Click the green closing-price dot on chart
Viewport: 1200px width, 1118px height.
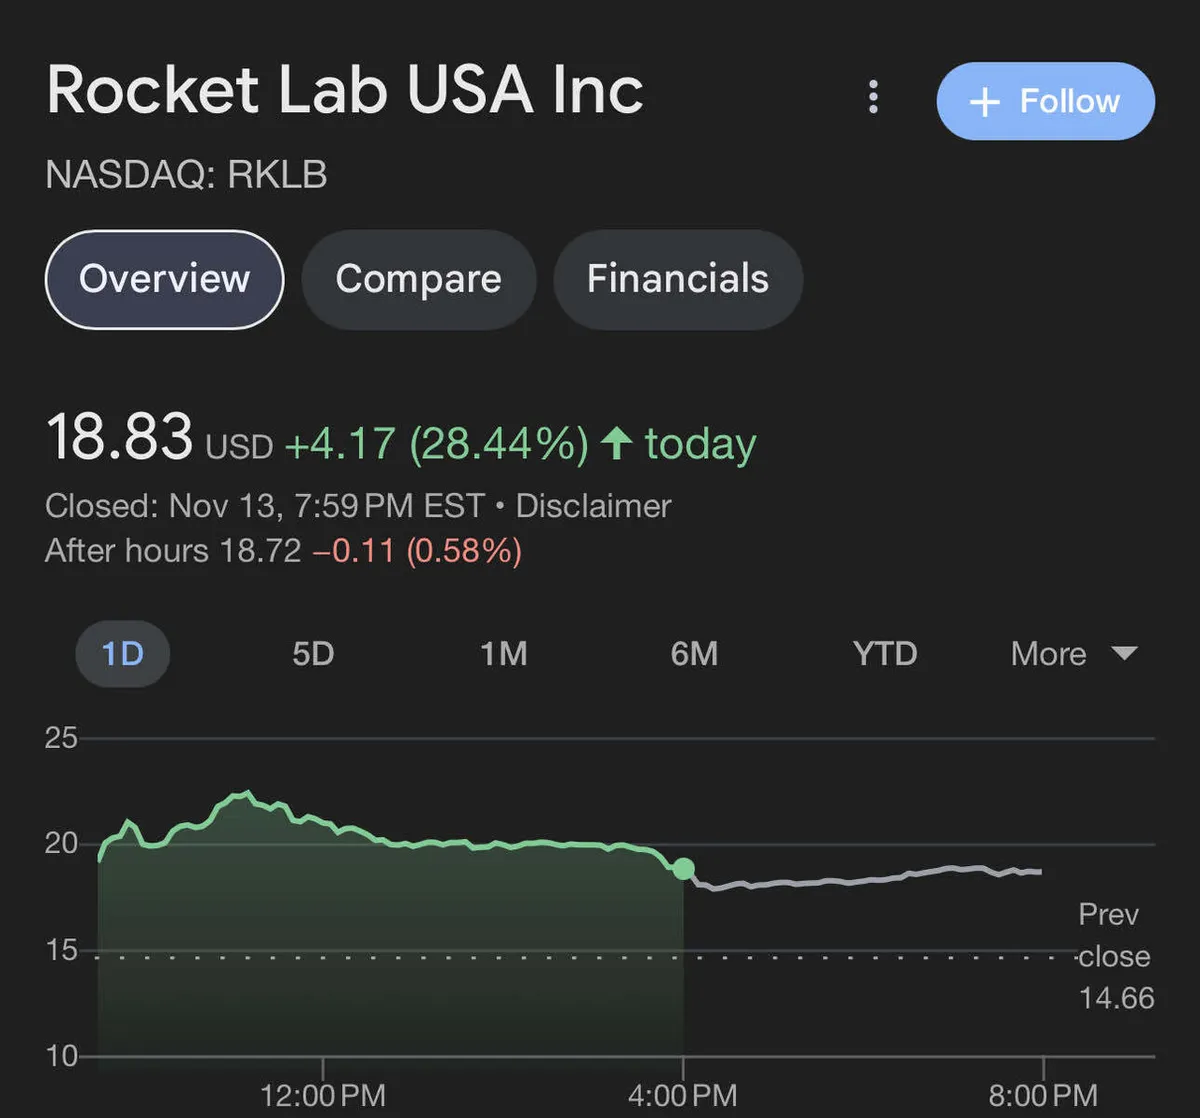pos(683,868)
